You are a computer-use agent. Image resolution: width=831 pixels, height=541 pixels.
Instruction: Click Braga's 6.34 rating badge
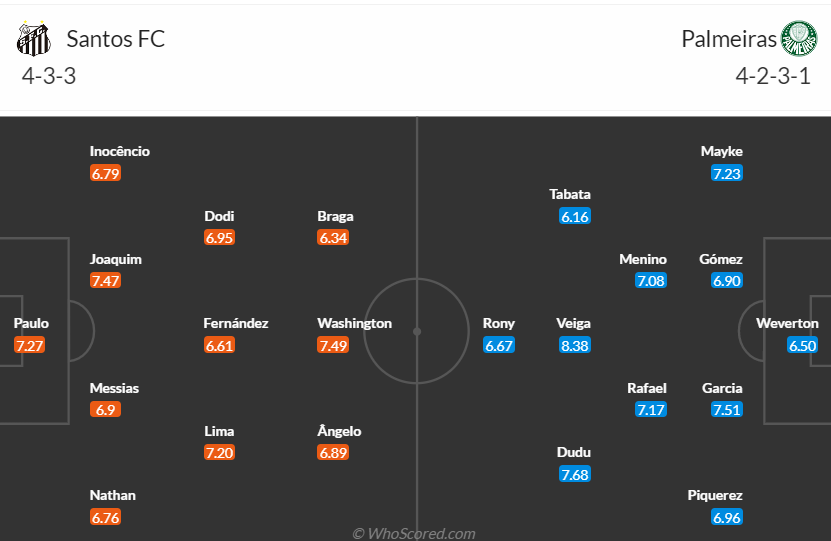coord(333,237)
